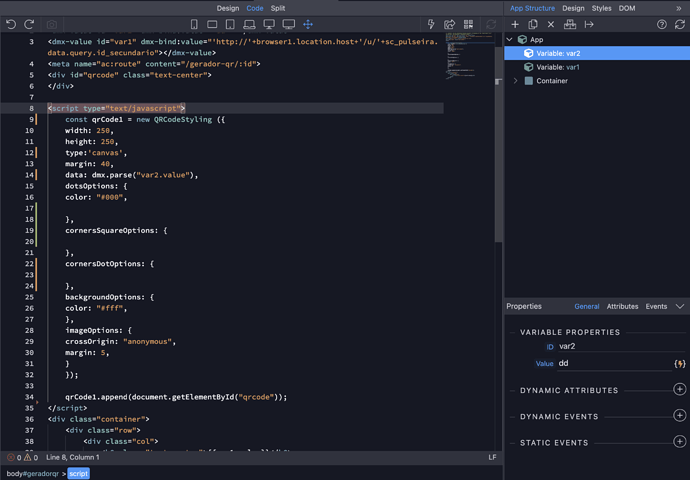Switch to Code view tab
This screenshot has width=690, height=480.
[x=255, y=8]
